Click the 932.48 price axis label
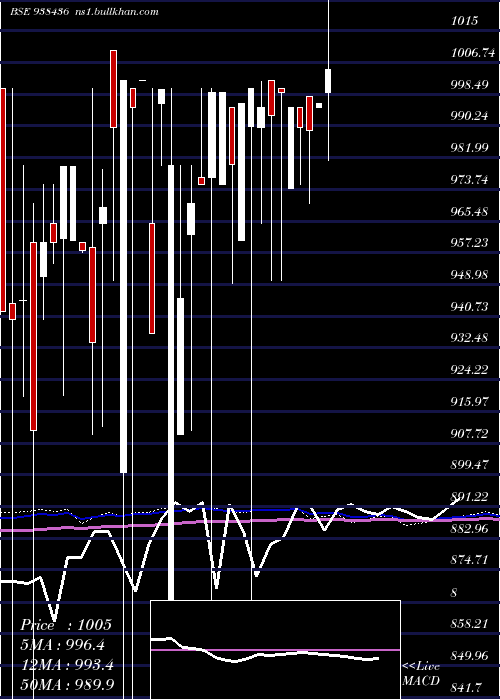 pos(469,338)
